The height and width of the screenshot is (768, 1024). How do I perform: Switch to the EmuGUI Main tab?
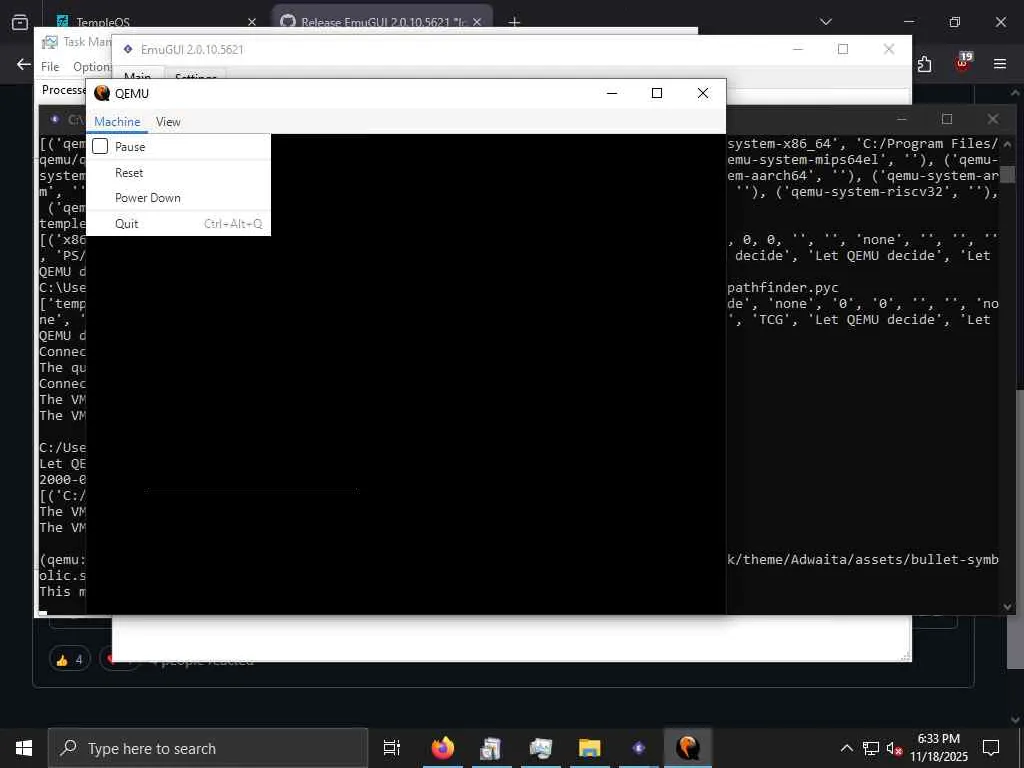tap(137, 75)
